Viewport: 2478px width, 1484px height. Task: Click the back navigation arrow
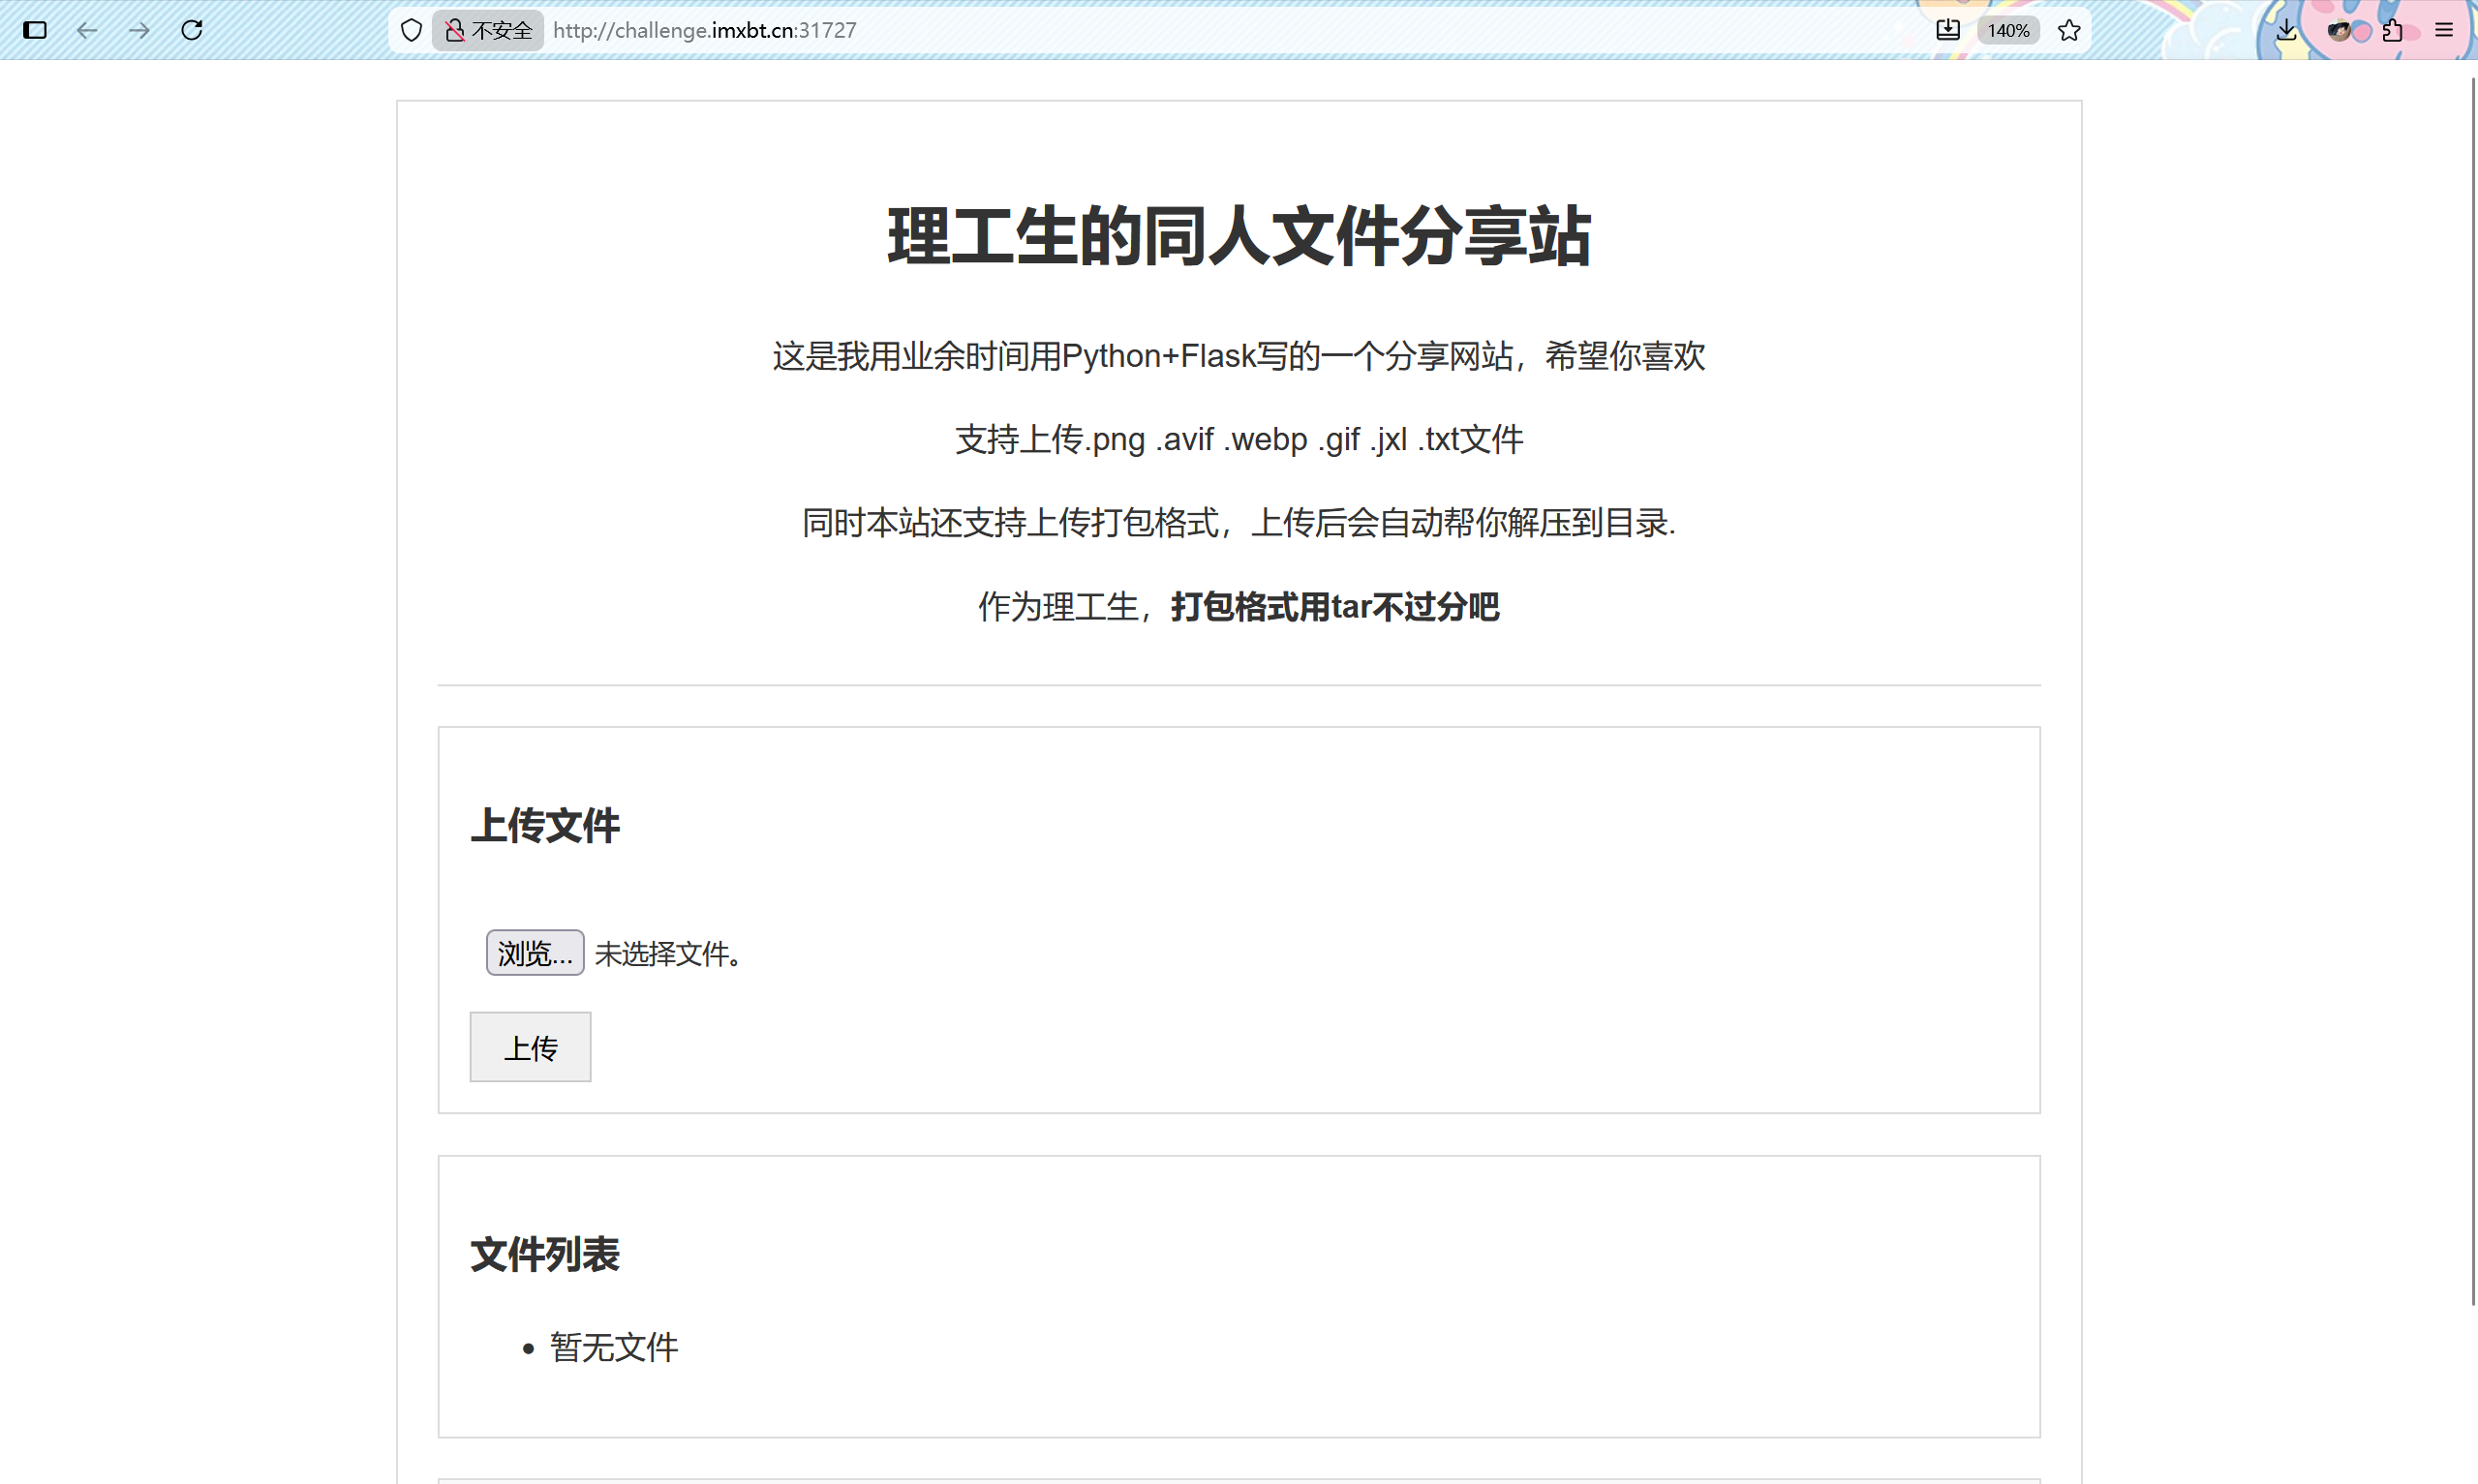[x=89, y=30]
